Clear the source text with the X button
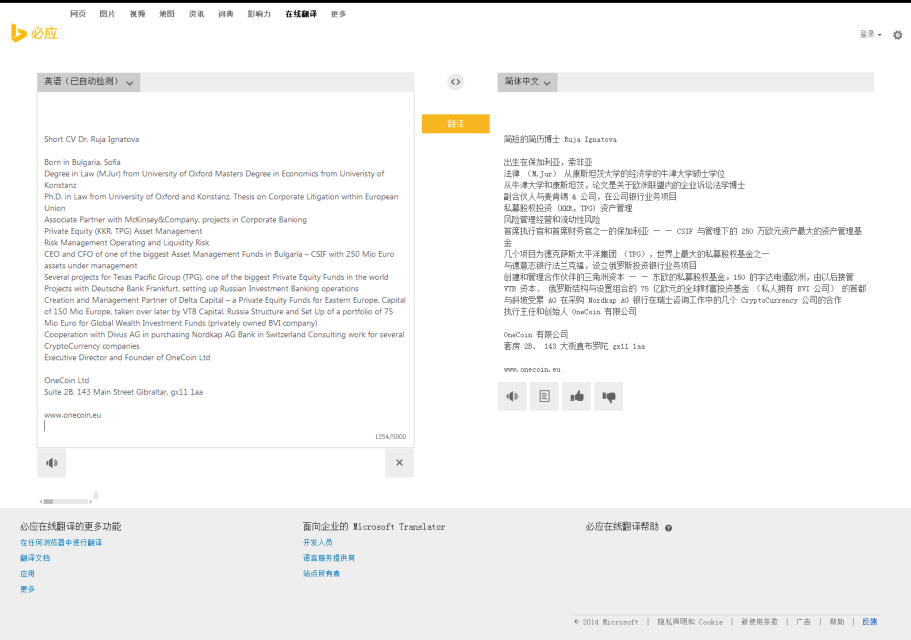Screen dimensions: 911x640 point(399,463)
